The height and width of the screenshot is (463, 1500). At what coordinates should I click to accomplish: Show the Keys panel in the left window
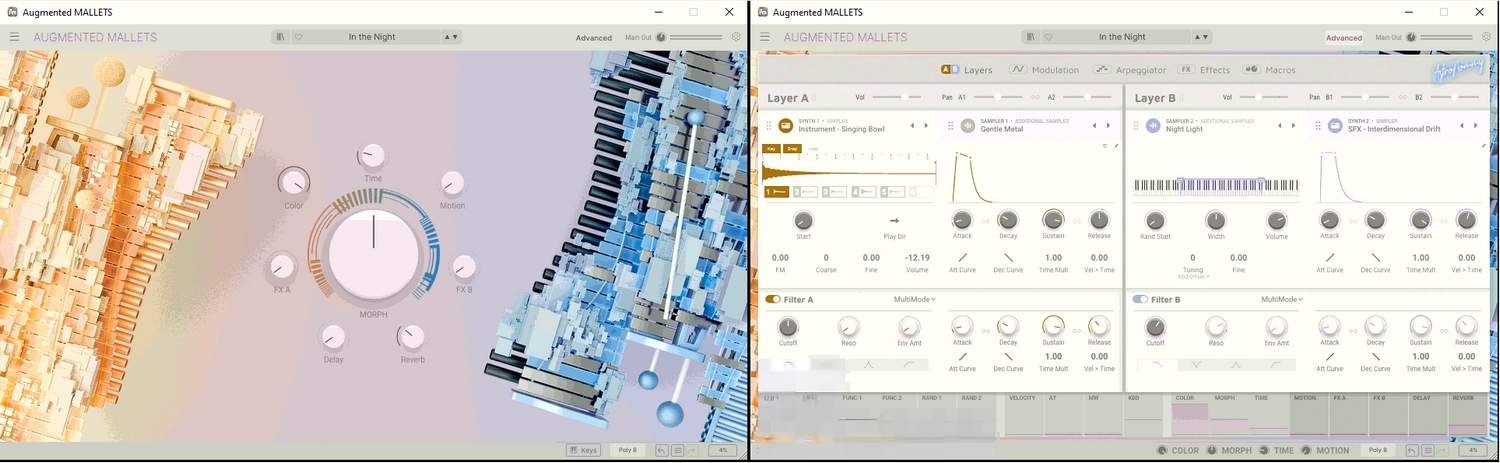pos(583,450)
